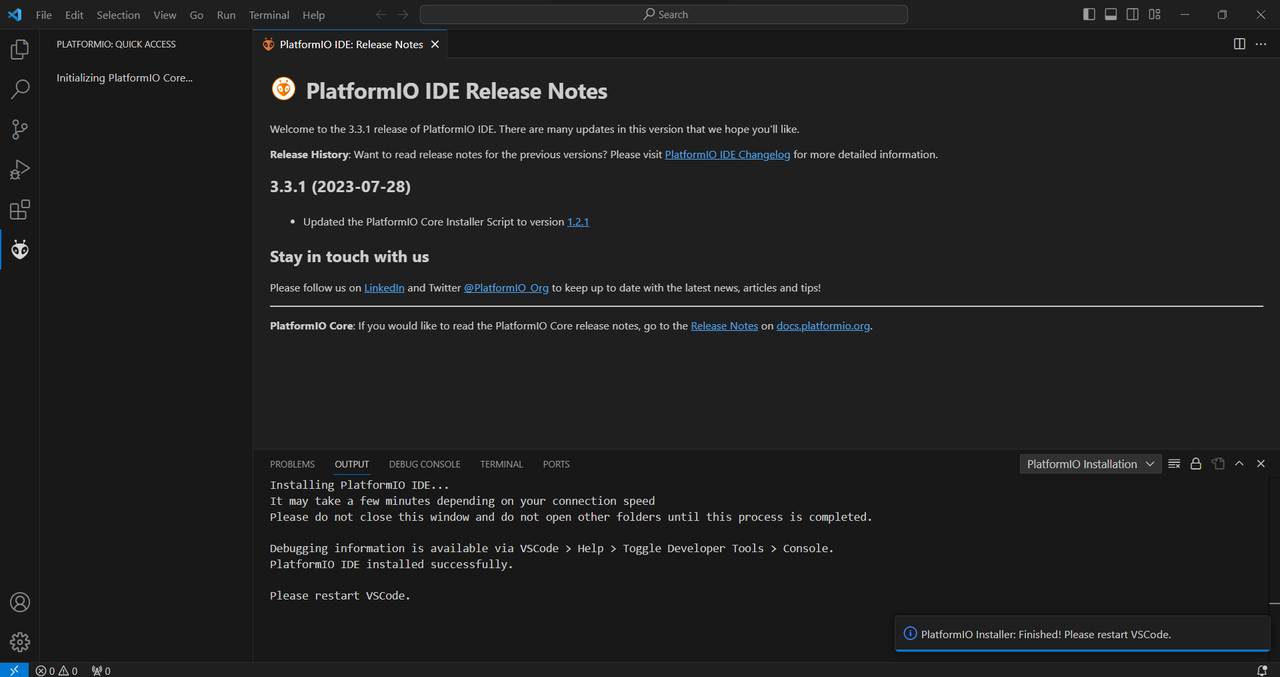Select 'Initializing PlatformIO Core...' item

[124, 78]
